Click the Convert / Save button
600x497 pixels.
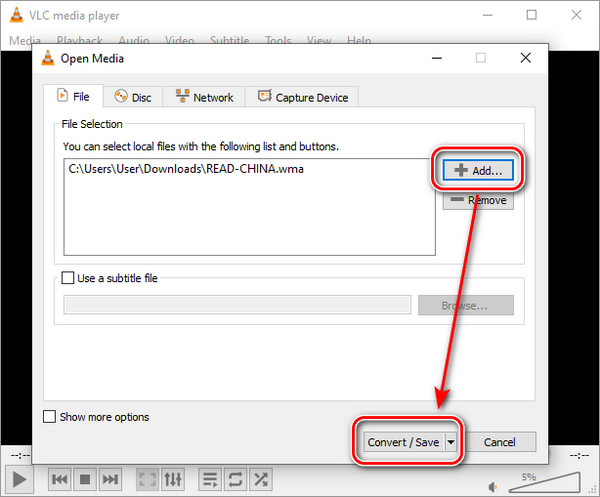(x=403, y=442)
